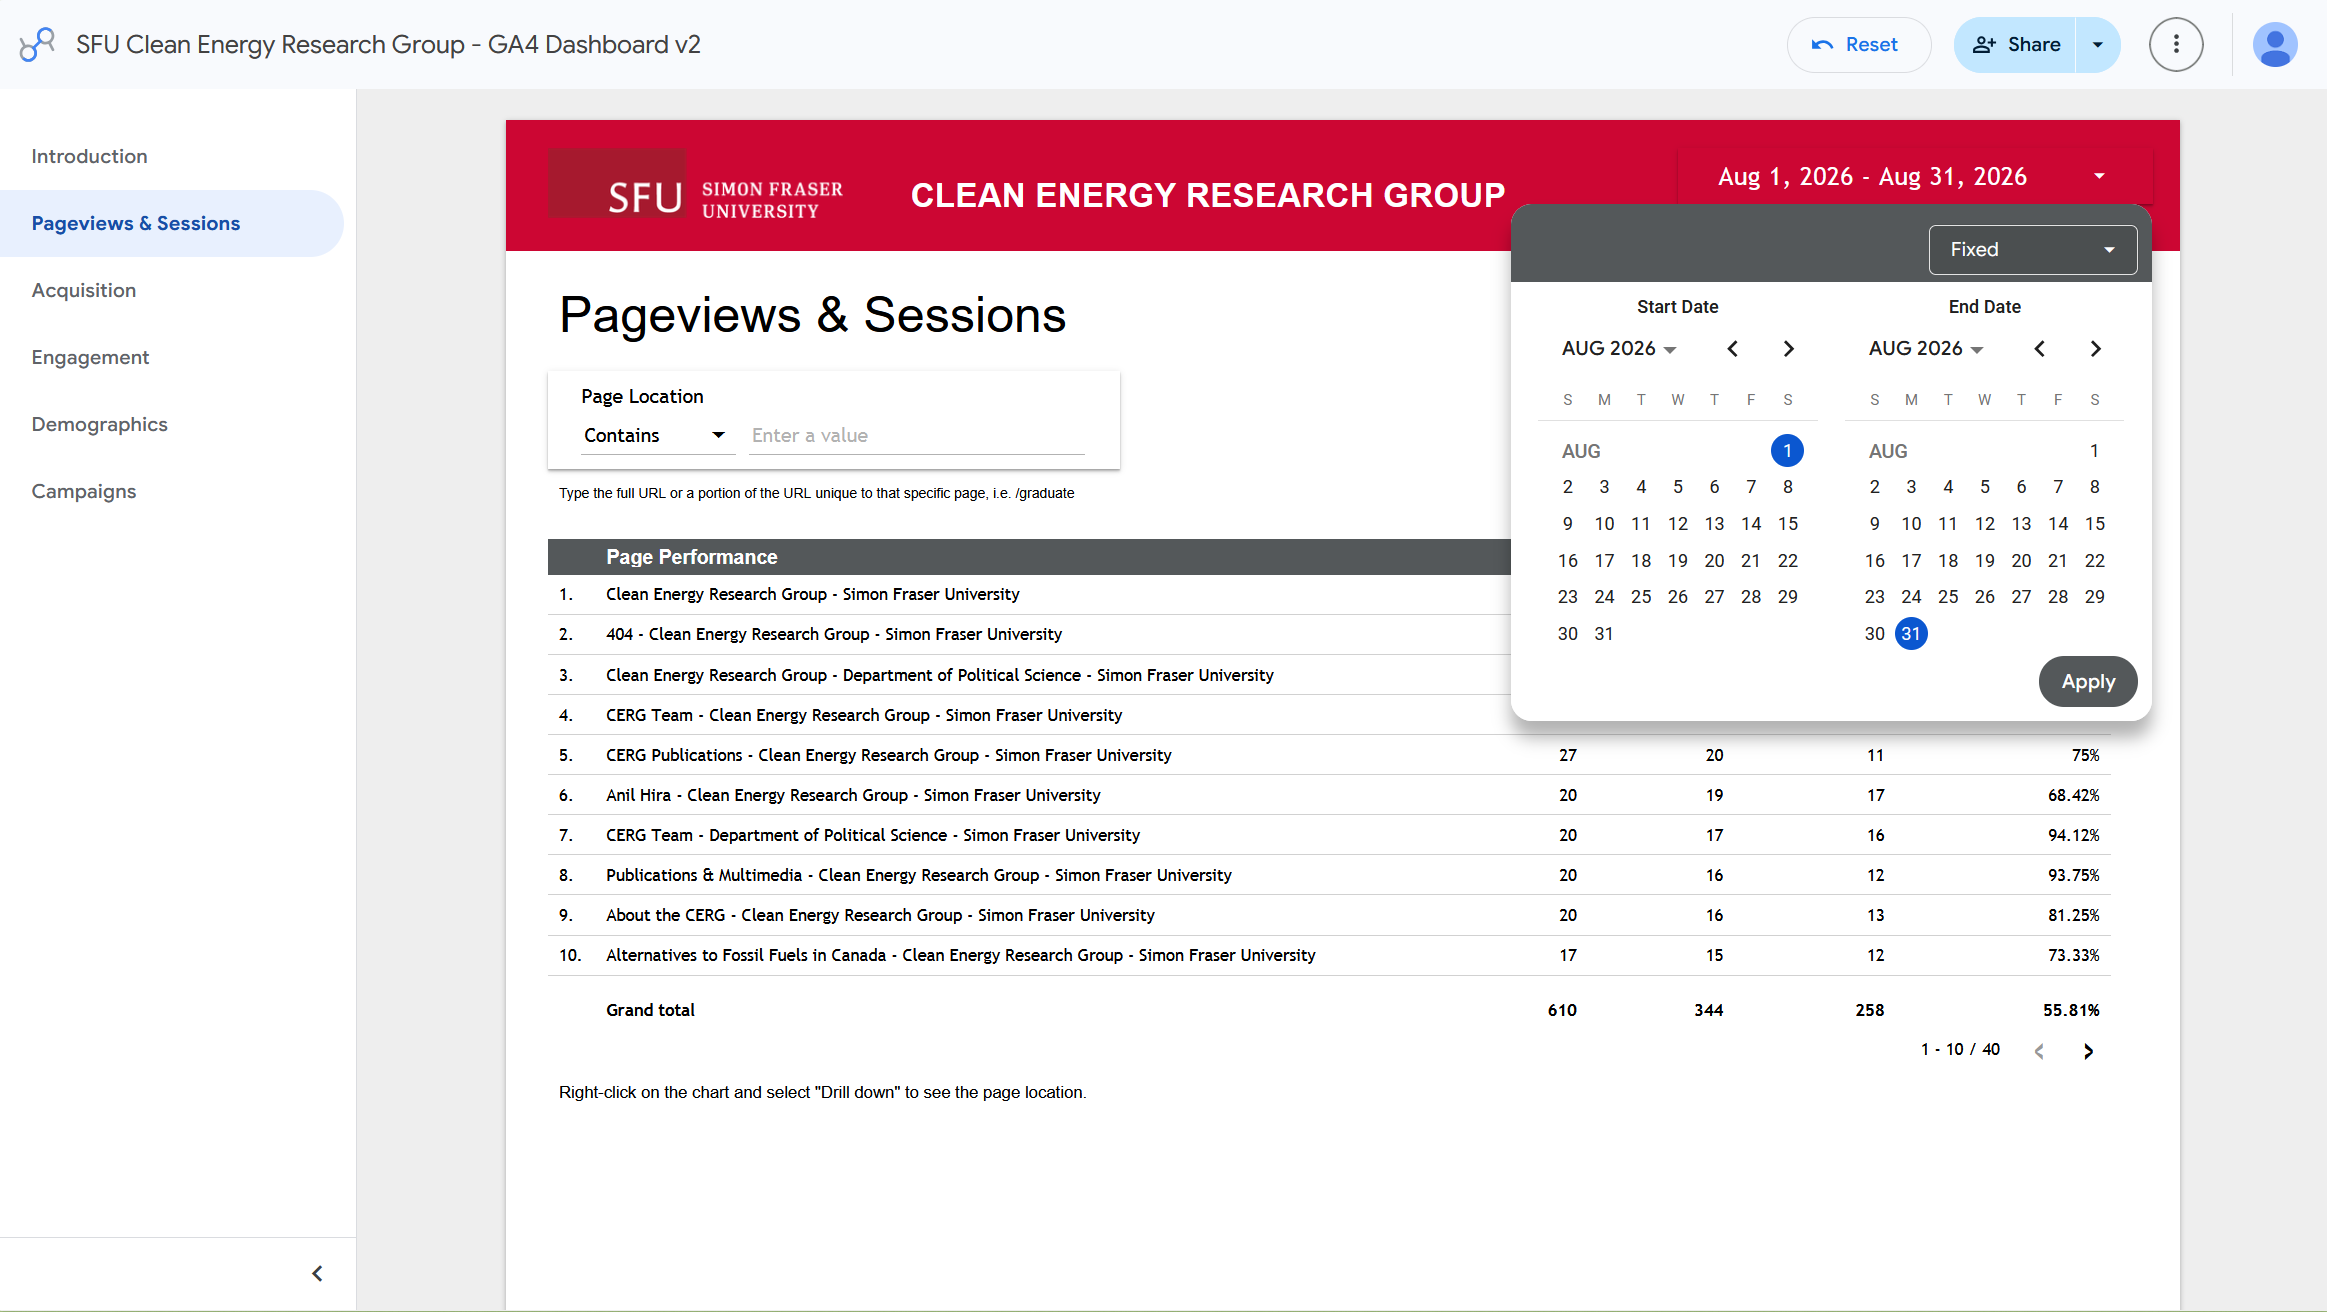Click row 'CERG Publications - Clean Energy Research Group'
2327x1312 pixels.
pyautogui.click(x=888, y=755)
